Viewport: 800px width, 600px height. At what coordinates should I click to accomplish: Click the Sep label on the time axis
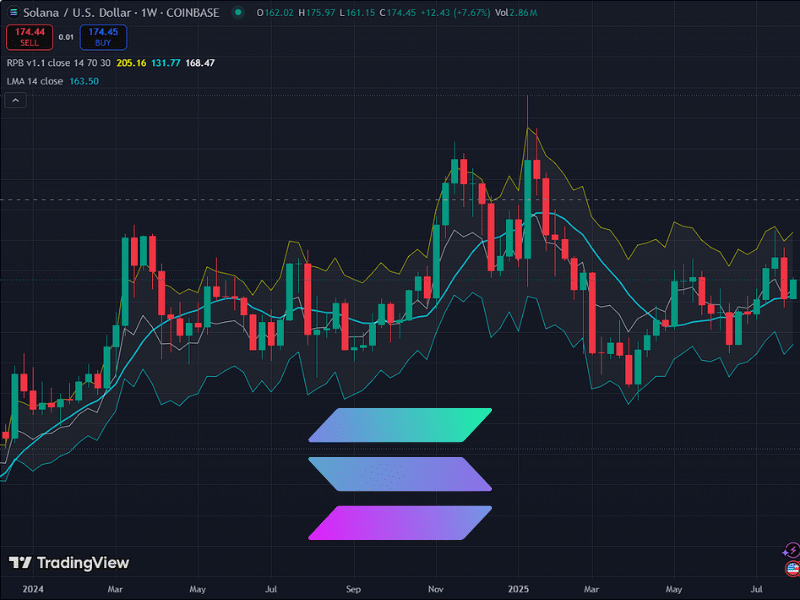pos(353,589)
